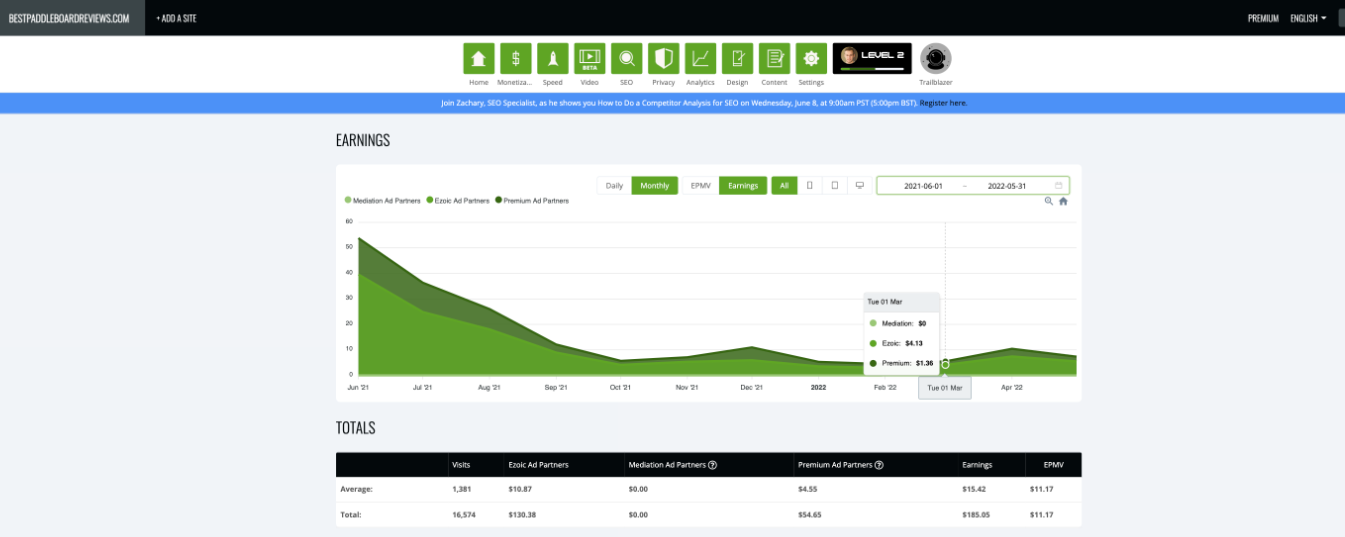Viewport: 1345px width, 537px height.
Task: Click the chart reset home icon
Action: 1063,201
